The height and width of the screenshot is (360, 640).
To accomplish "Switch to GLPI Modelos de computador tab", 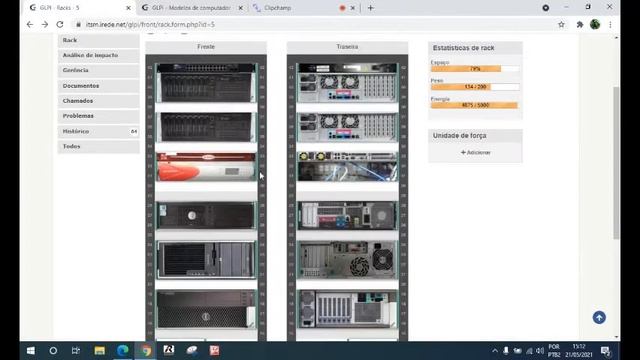I will coord(191,8).
